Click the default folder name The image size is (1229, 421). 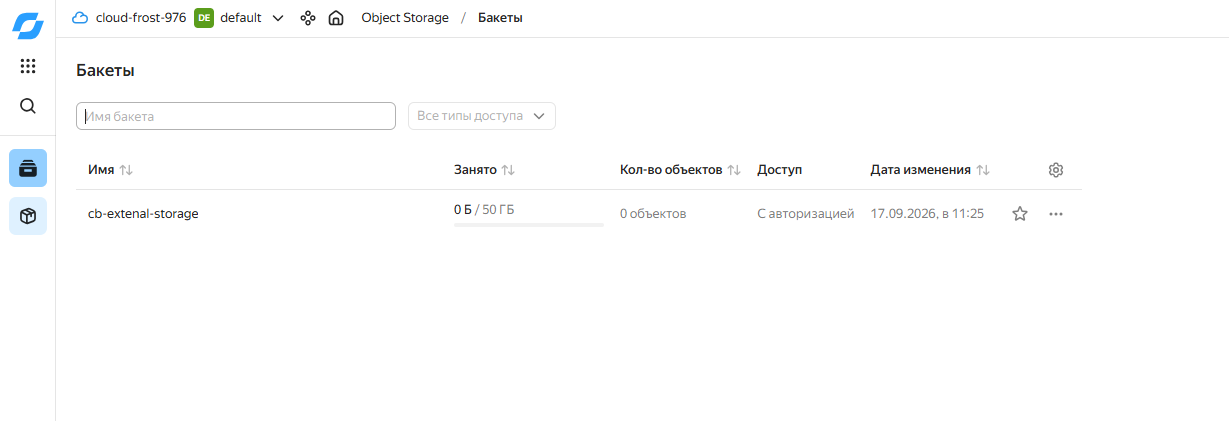coord(241,18)
